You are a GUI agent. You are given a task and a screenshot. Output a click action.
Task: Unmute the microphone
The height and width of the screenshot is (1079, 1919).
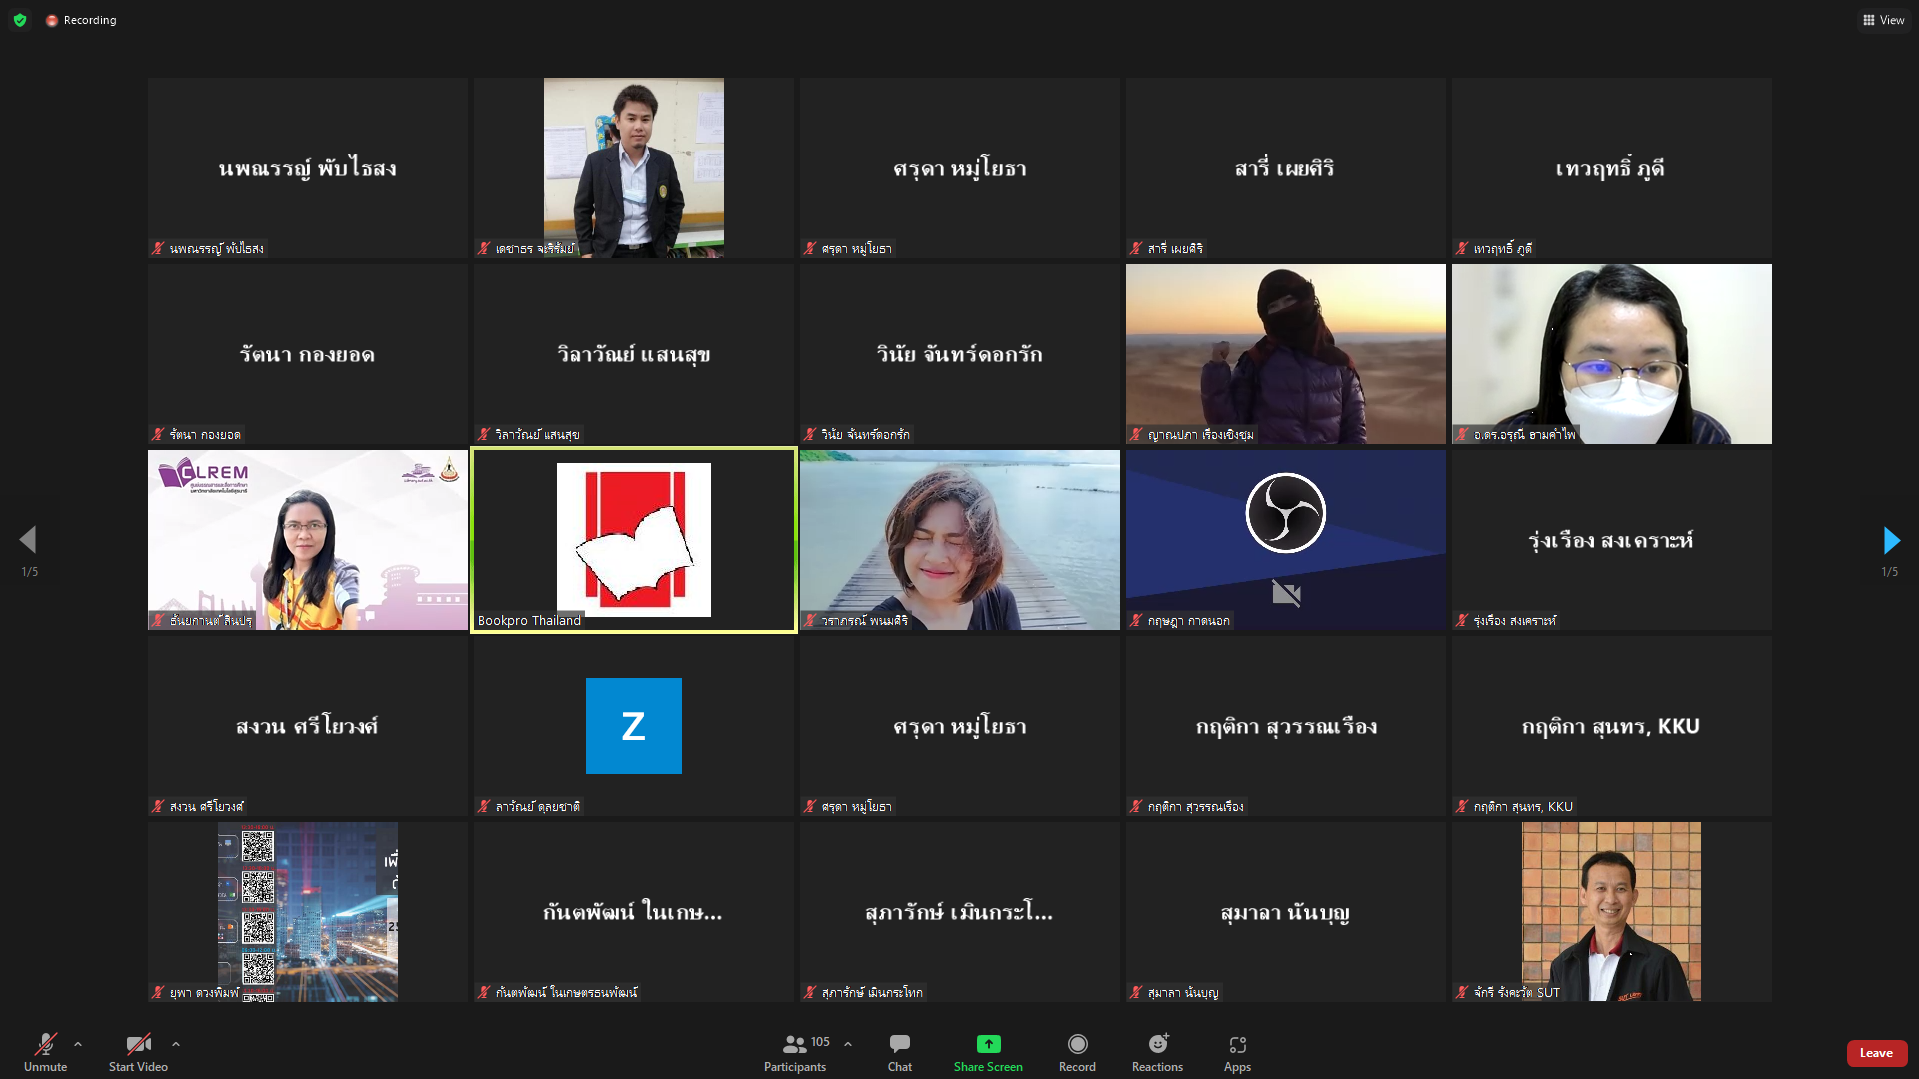pyautogui.click(x=45, y=1052)
